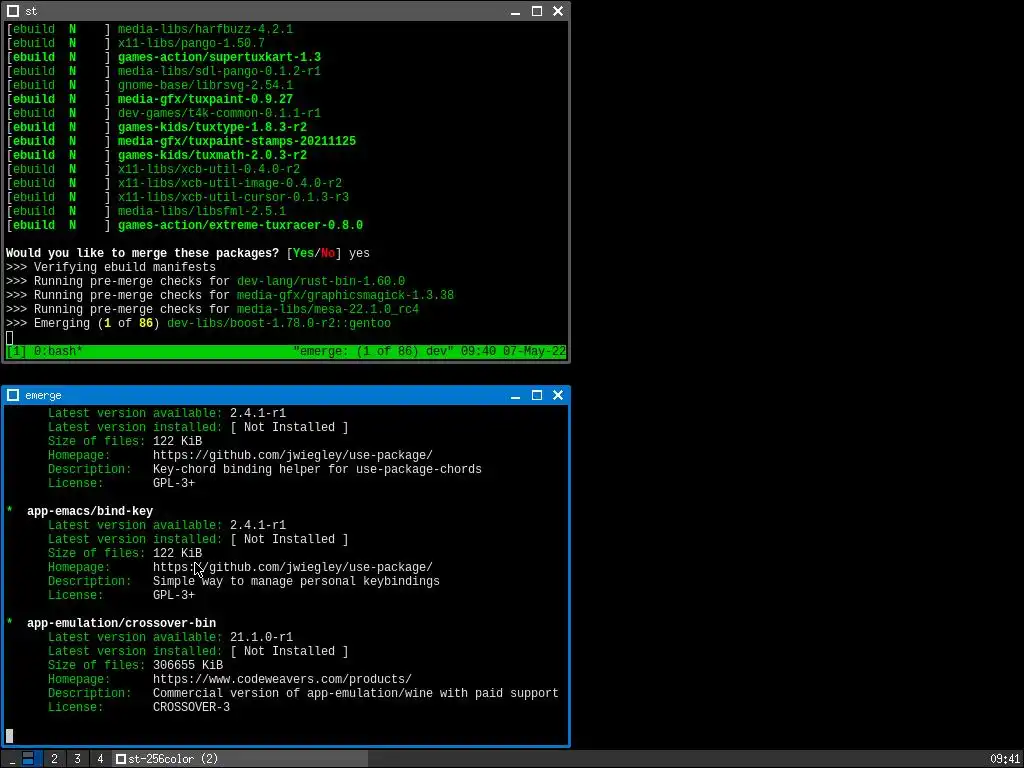Click dev-lang/rust-bin-1.60.0 pre-merge check
The image size is (1024, 768).
click(x=321, y=281)
